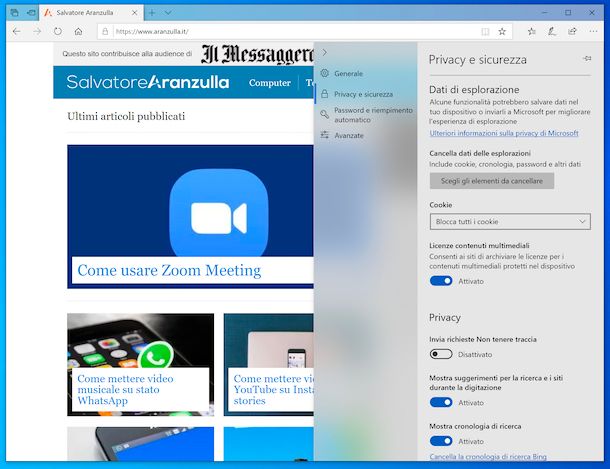Minimize the Edge window
The image size is (610, 469).
[544, 13]
